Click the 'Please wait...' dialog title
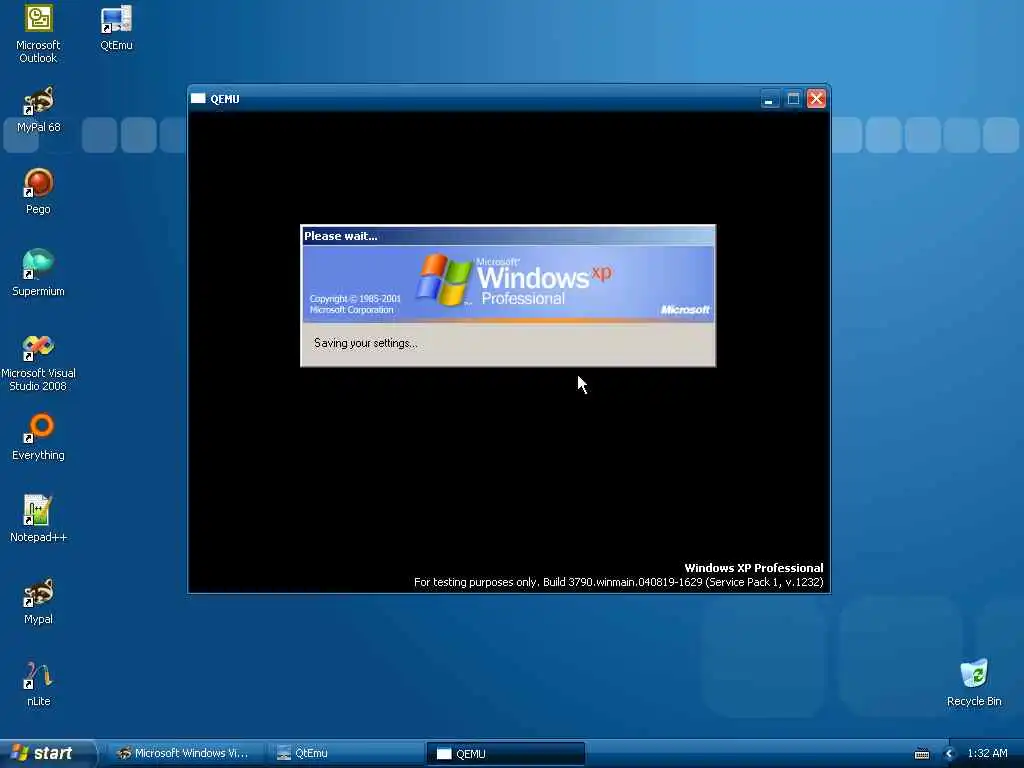 (x=340, y=236)
